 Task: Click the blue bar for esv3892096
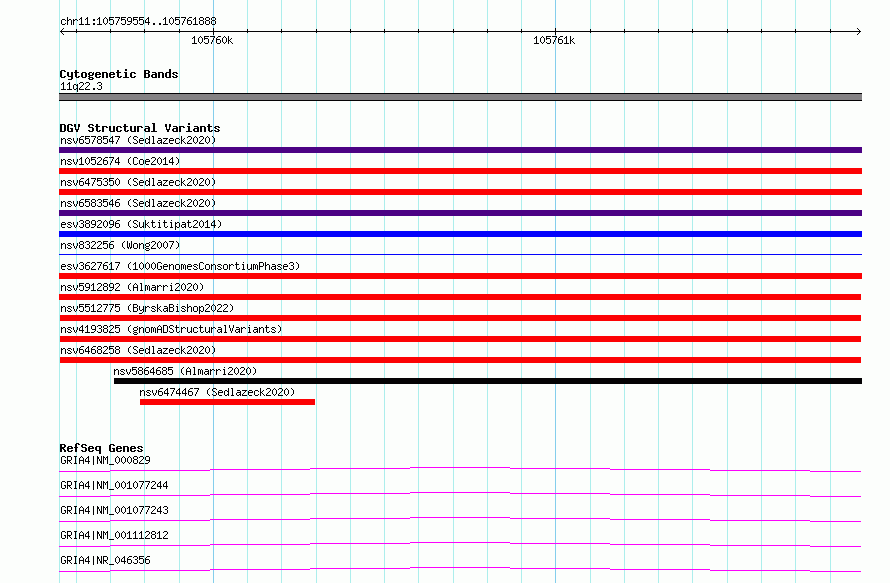click(460, 234)
